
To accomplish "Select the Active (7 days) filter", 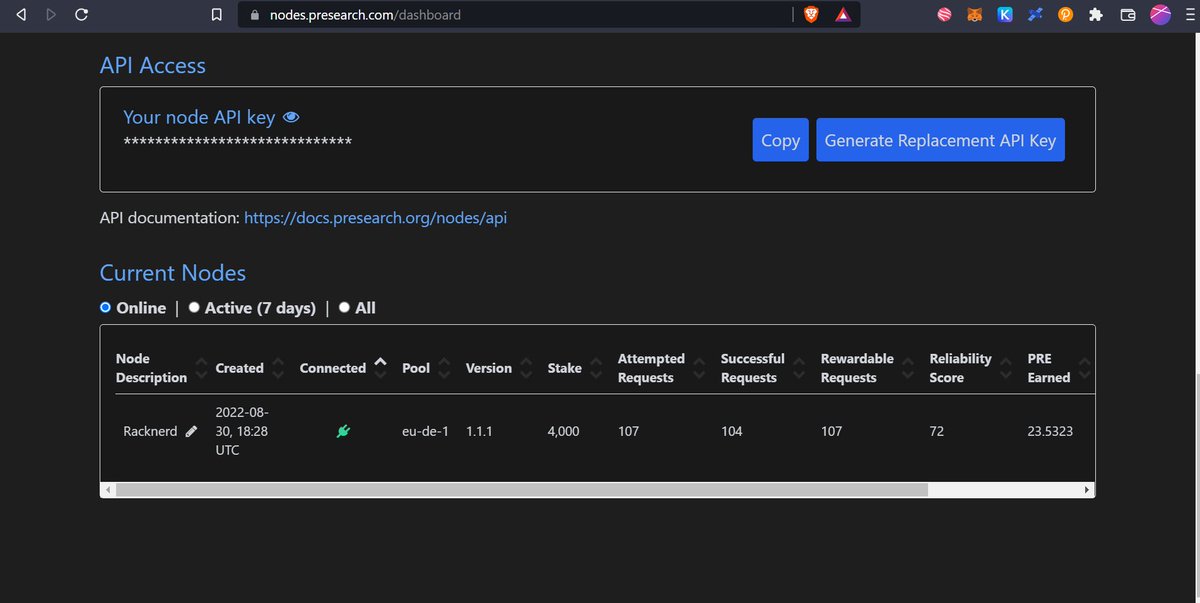I will pos(194,308).
